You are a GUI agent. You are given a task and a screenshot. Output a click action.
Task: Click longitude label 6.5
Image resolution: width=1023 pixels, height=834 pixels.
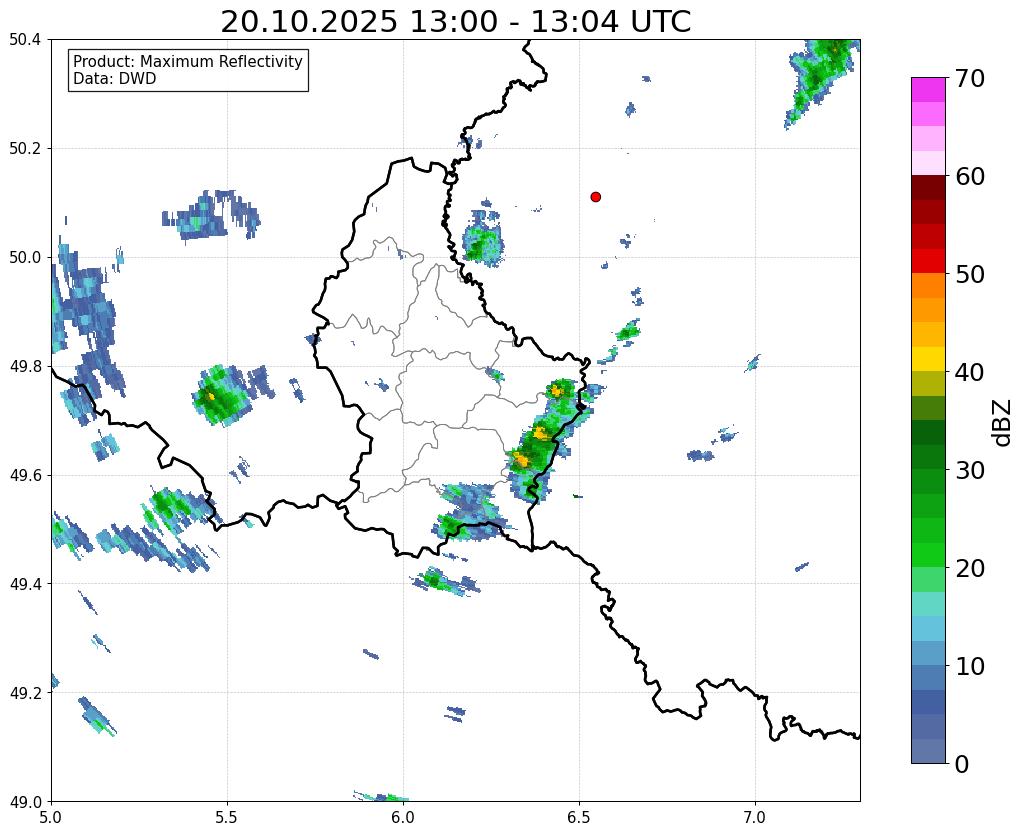[x=579, y=817]
